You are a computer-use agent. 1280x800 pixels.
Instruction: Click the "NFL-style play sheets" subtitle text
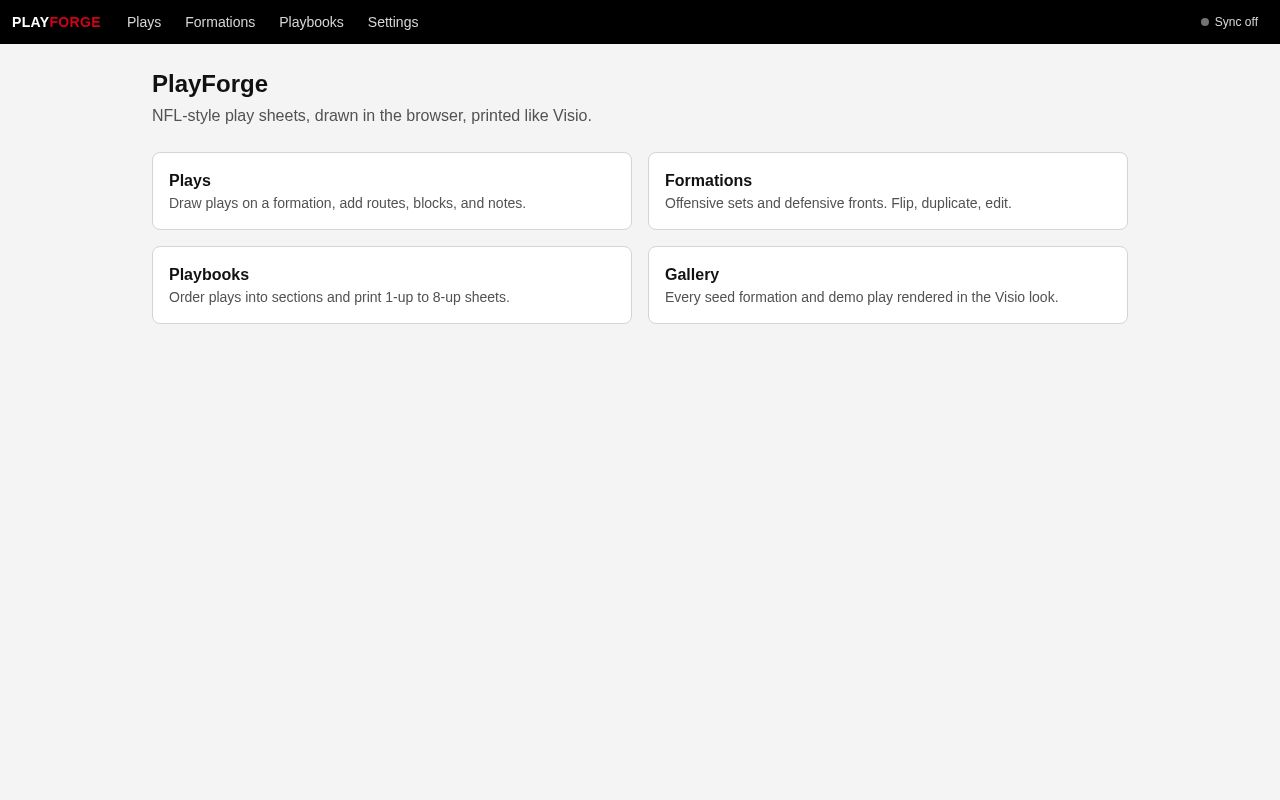coord(372,116)
